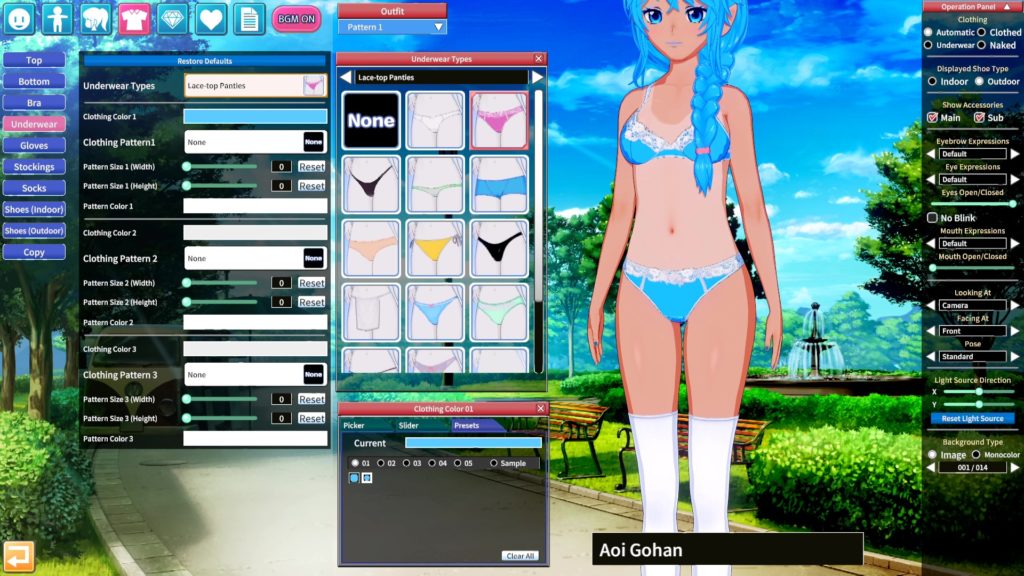The height and width of the screenshot is (576, 1024).
Task: Click Pattern Size 1 (Height) value field
Action: point(281,186)
